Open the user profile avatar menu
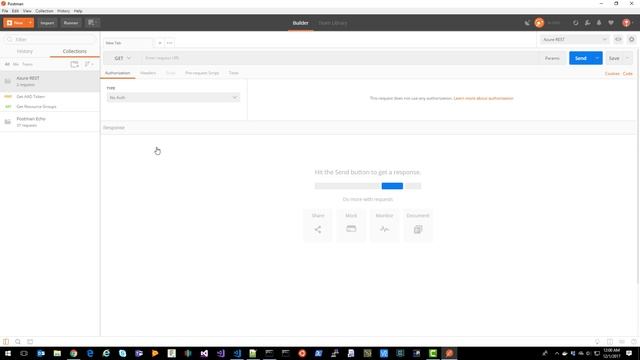This screenshot has width=640, height=360. coord(626,23)
